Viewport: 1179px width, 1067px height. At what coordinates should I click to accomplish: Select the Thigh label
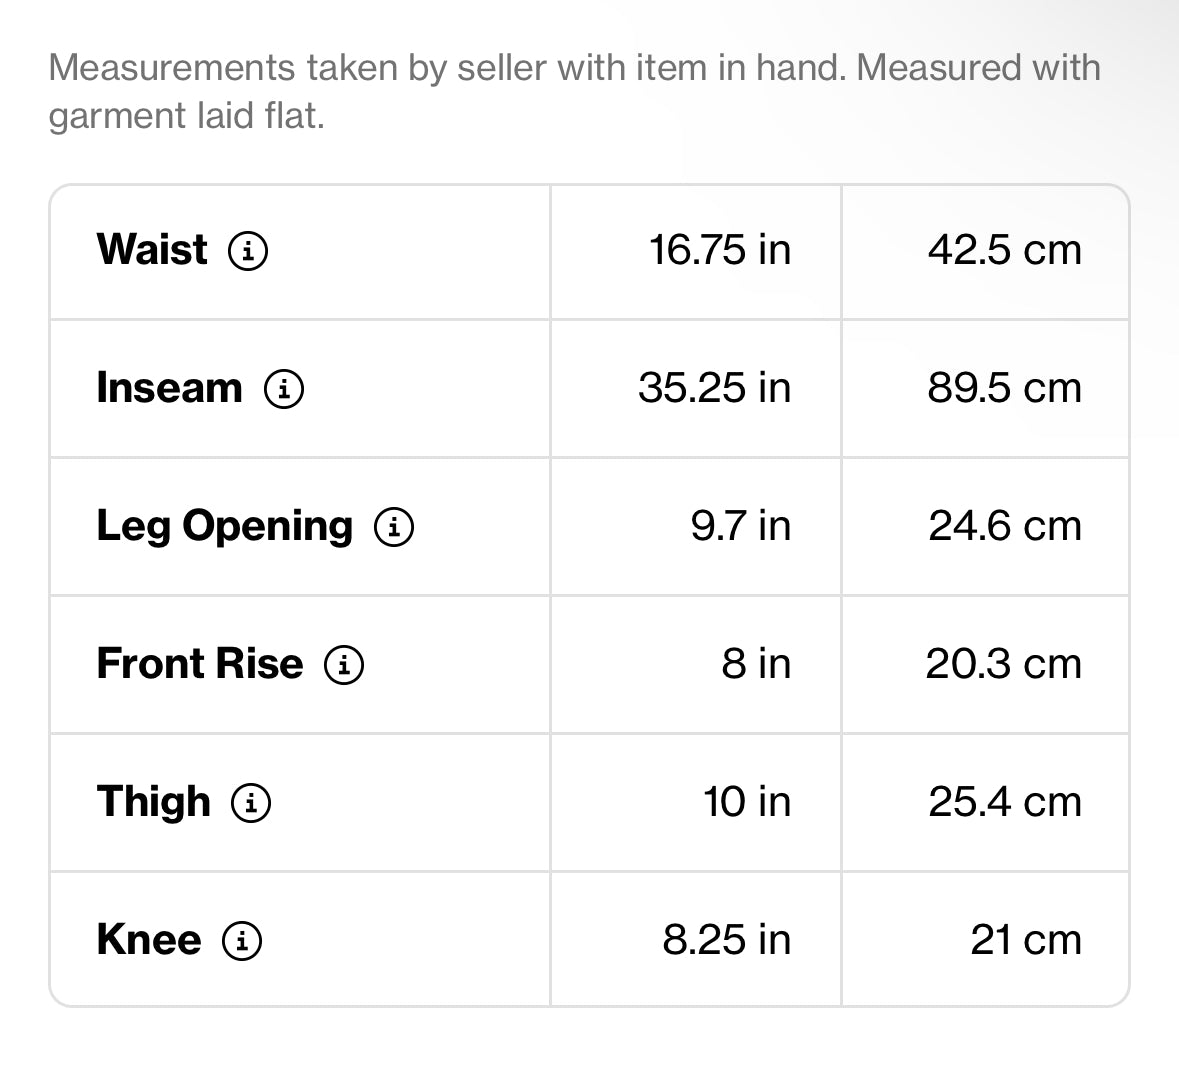154,802
